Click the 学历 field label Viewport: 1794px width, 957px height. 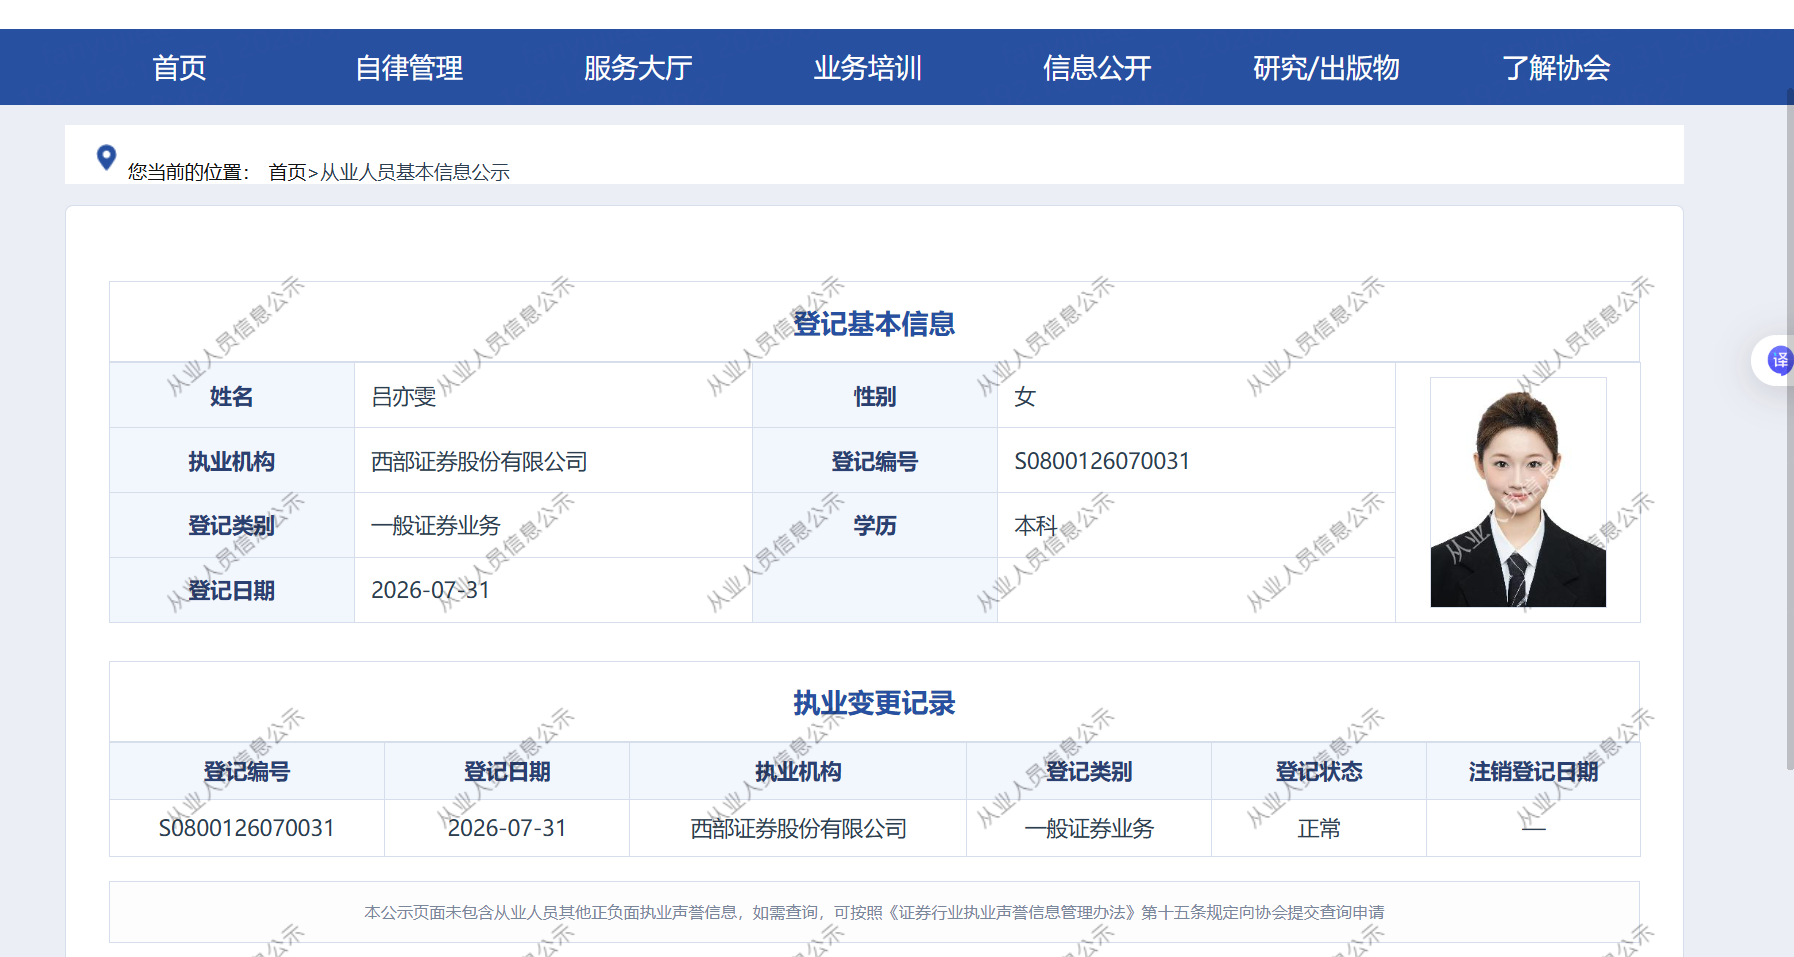(x=875, y=526)
